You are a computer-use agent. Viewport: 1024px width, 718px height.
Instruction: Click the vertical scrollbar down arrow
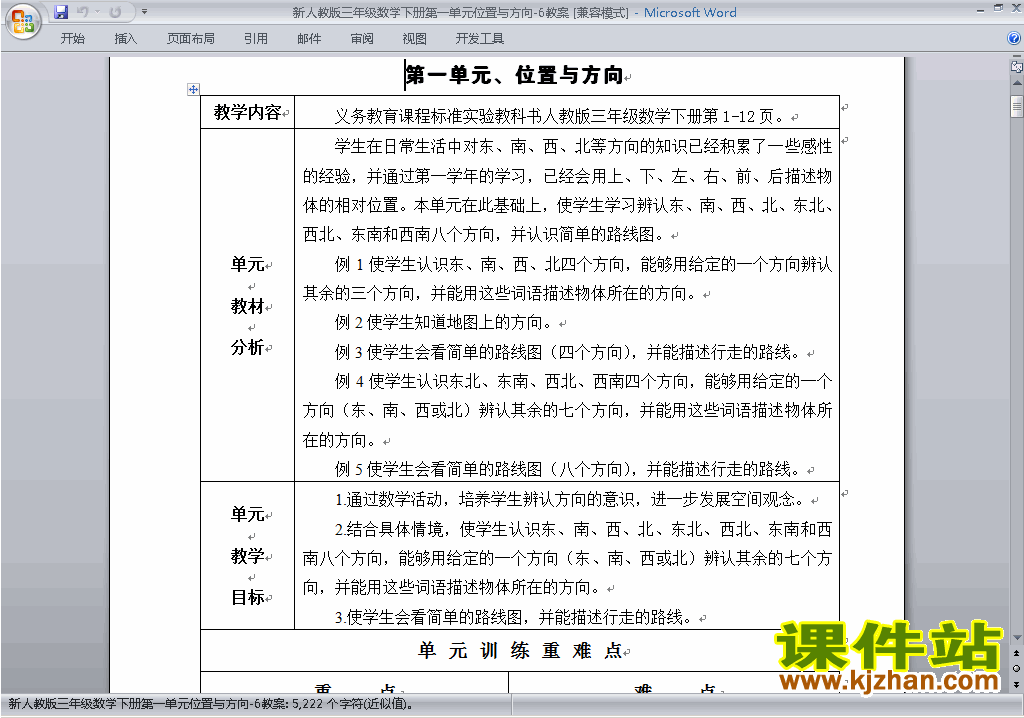pos(1017,638)
